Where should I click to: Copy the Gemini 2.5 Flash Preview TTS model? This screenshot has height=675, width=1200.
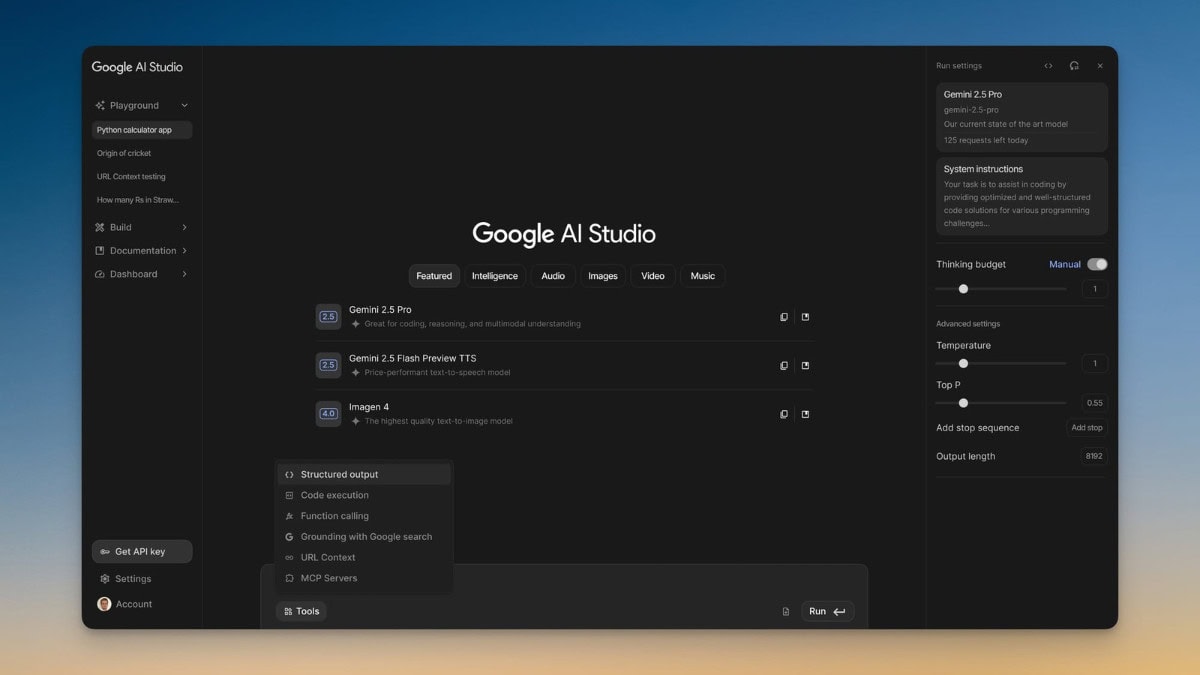coord(784,366)
